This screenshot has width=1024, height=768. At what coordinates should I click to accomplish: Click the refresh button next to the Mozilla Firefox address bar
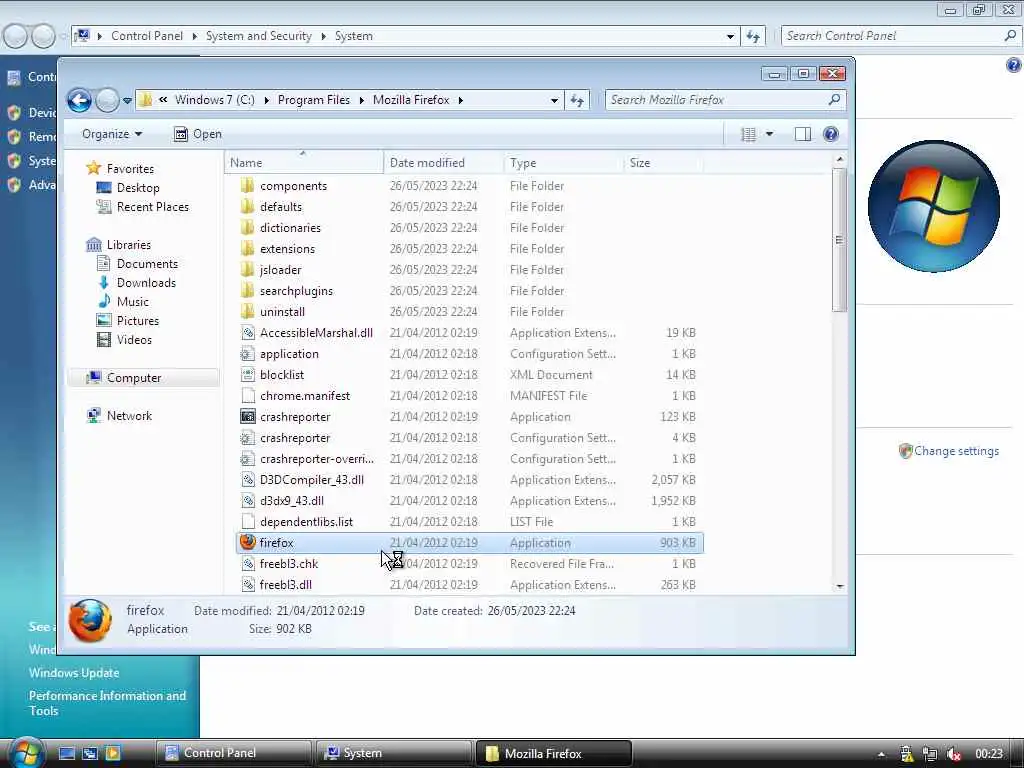click(x=577, y=100)
